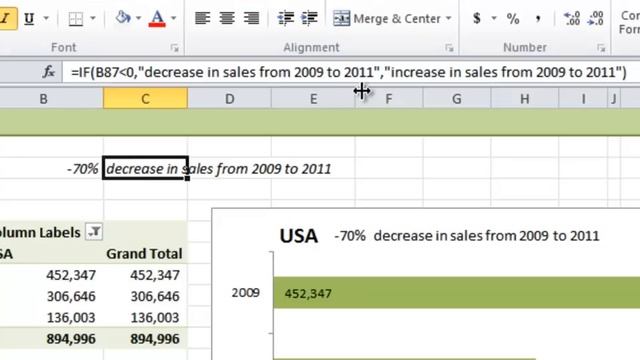
Task: Open font color dropdown arrow
Action: [x=173, y=18]
